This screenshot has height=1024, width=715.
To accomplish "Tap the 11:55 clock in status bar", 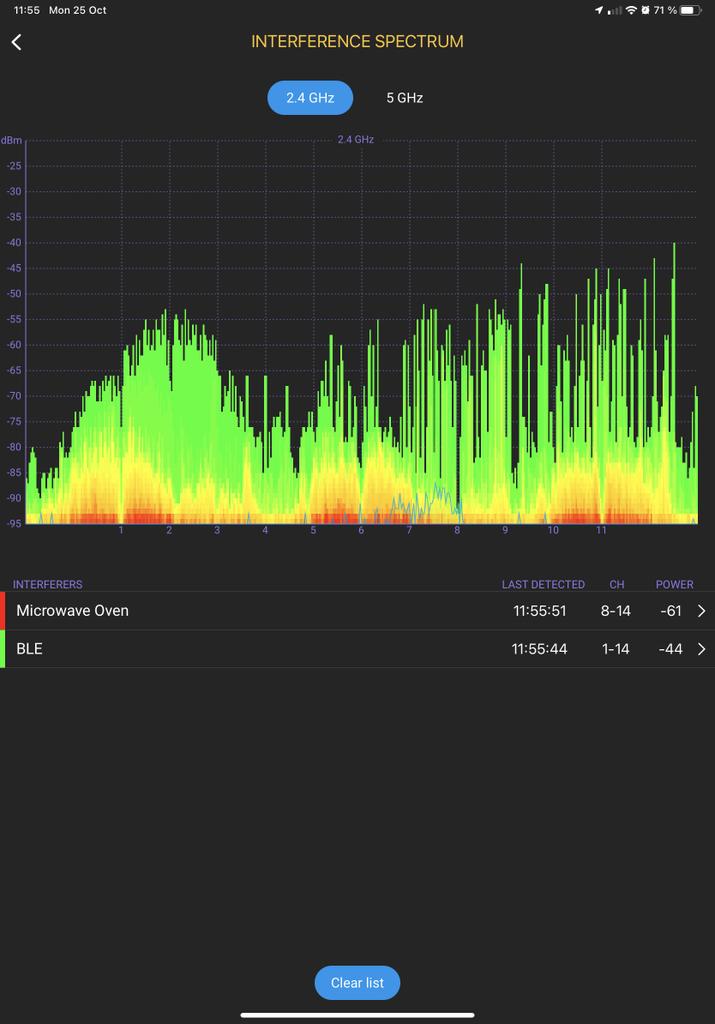I will 27,10.
